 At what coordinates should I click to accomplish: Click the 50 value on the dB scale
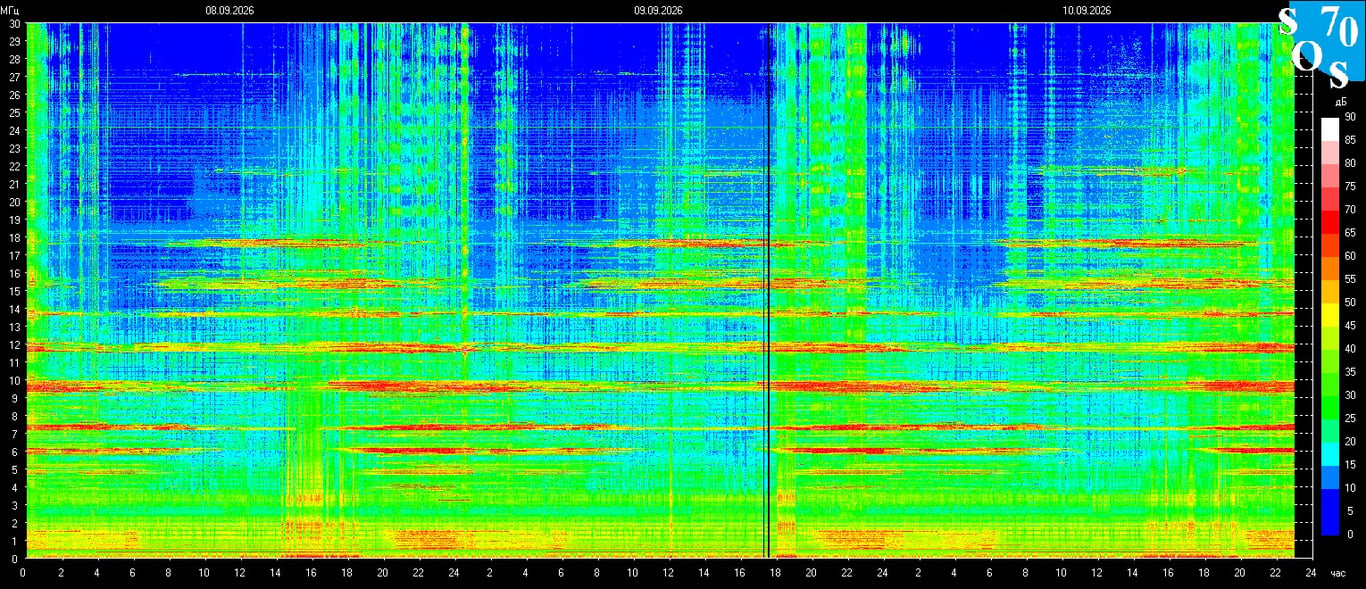pyautogui.click(x=1350, y=302)
